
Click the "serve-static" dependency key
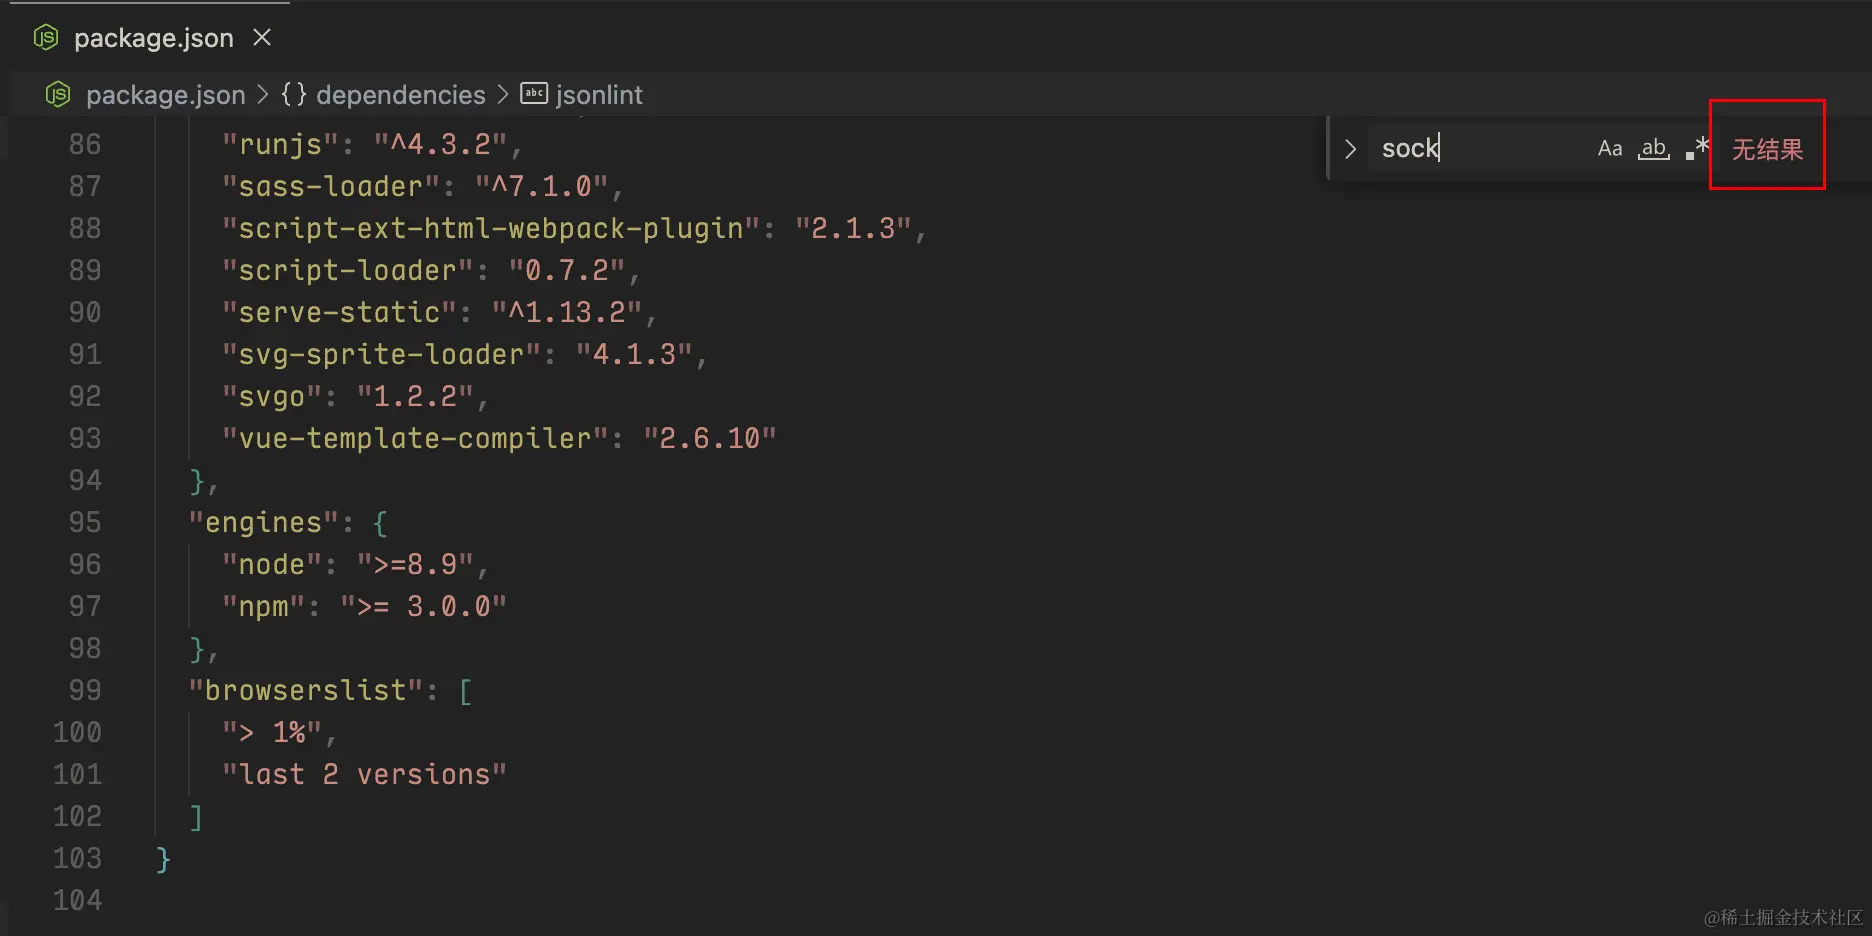[339, 313]
